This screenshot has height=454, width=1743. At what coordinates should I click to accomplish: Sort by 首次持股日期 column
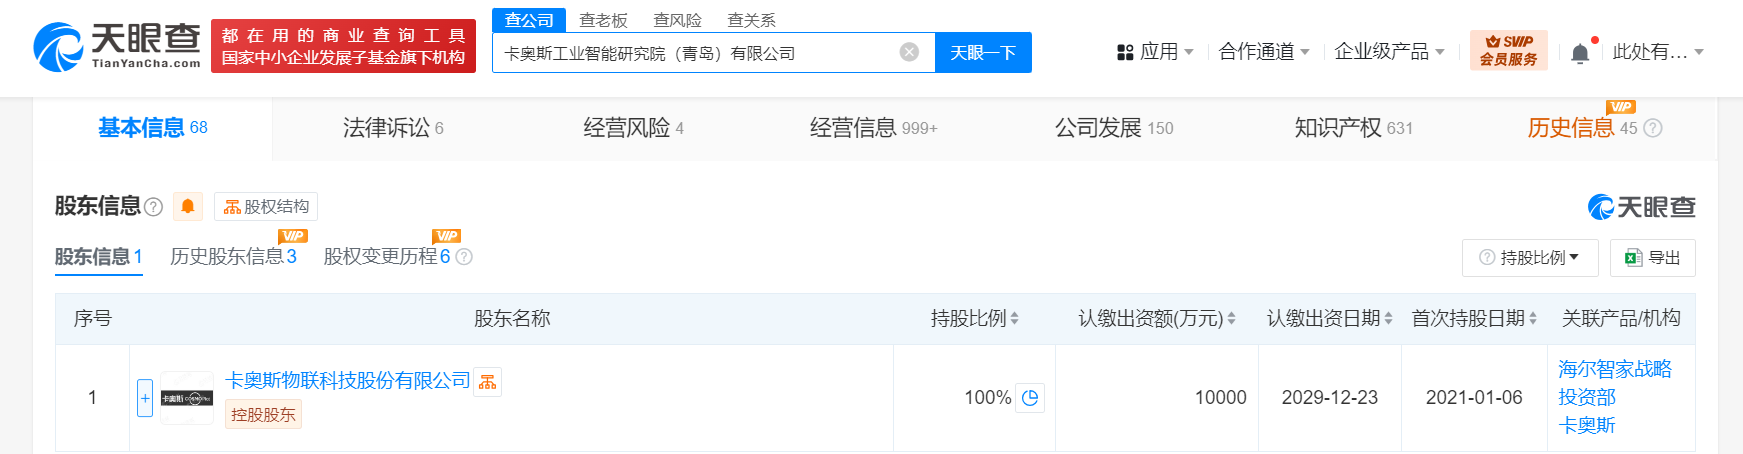[x=1474, y=318]
